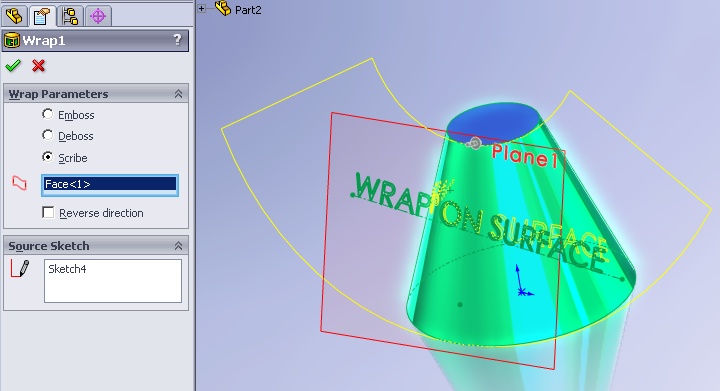Select the Deboss radio option
The width and height of the screenshot is (720, 391).
pos(47,135)
